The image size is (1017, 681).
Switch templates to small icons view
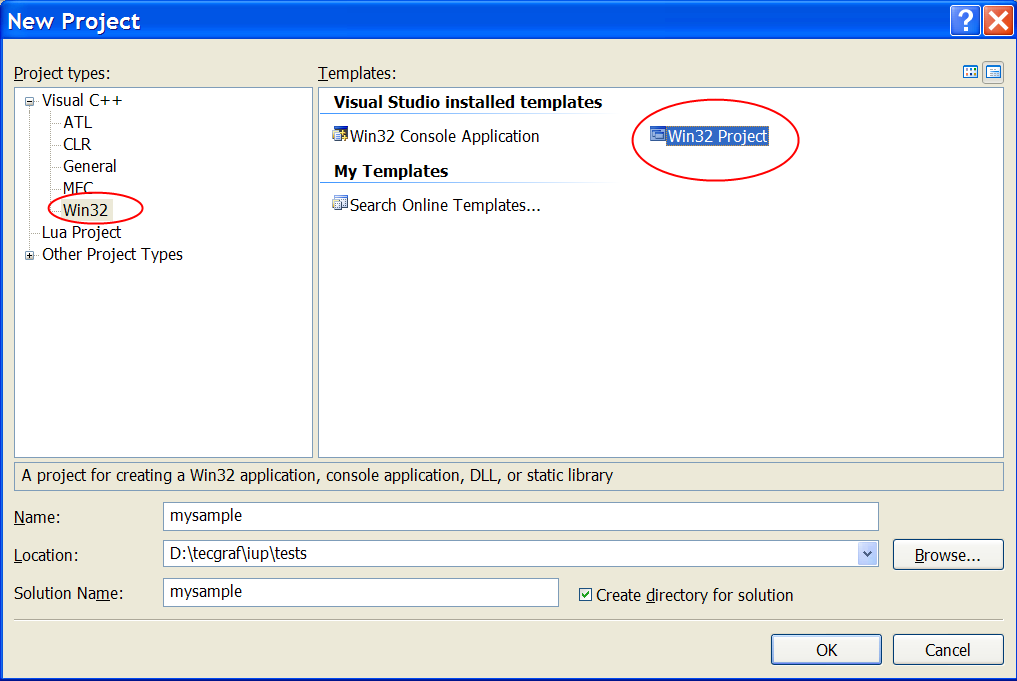click(x=993, y=72)
